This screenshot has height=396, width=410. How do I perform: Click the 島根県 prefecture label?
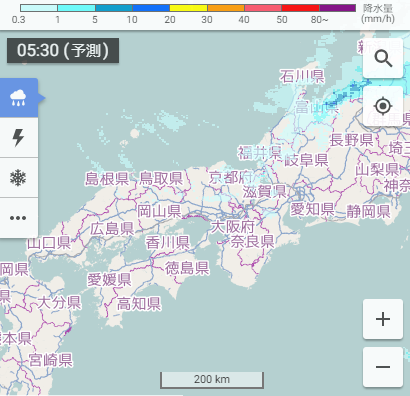coord(107,179)
